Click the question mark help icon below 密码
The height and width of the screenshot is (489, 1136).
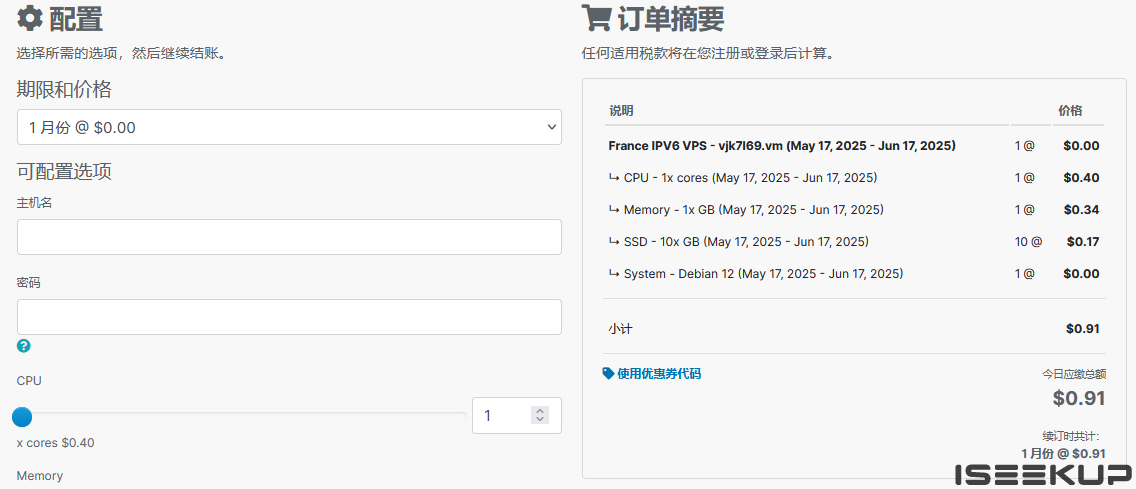24,346
